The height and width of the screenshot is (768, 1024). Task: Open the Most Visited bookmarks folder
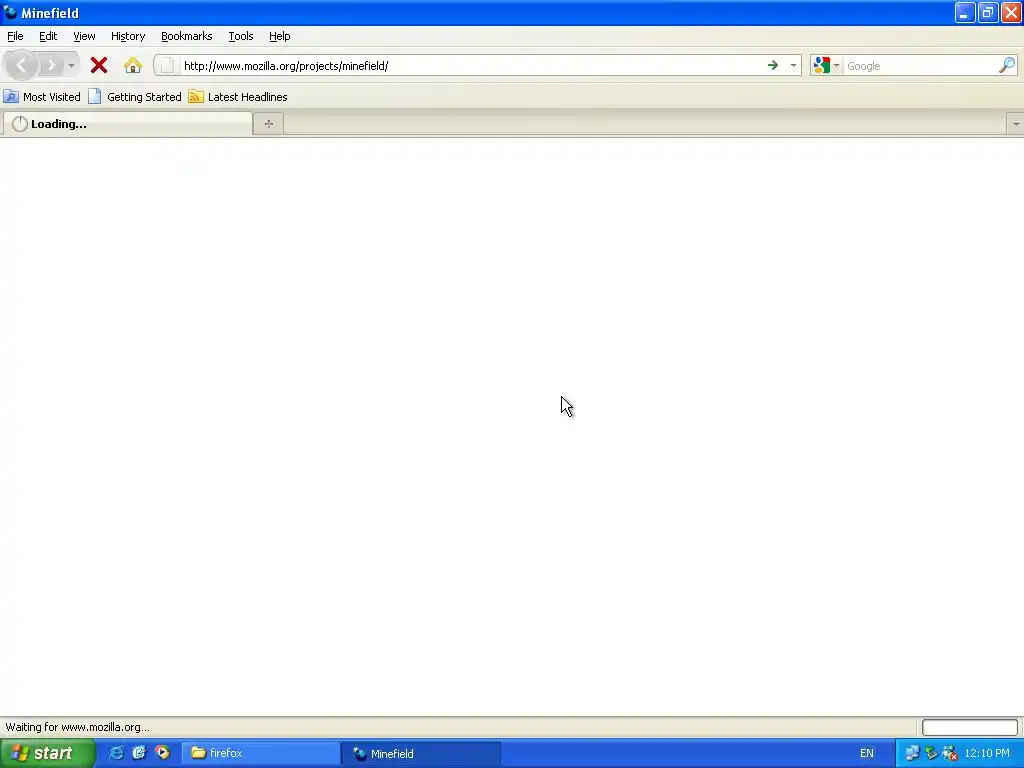(42, 97)
